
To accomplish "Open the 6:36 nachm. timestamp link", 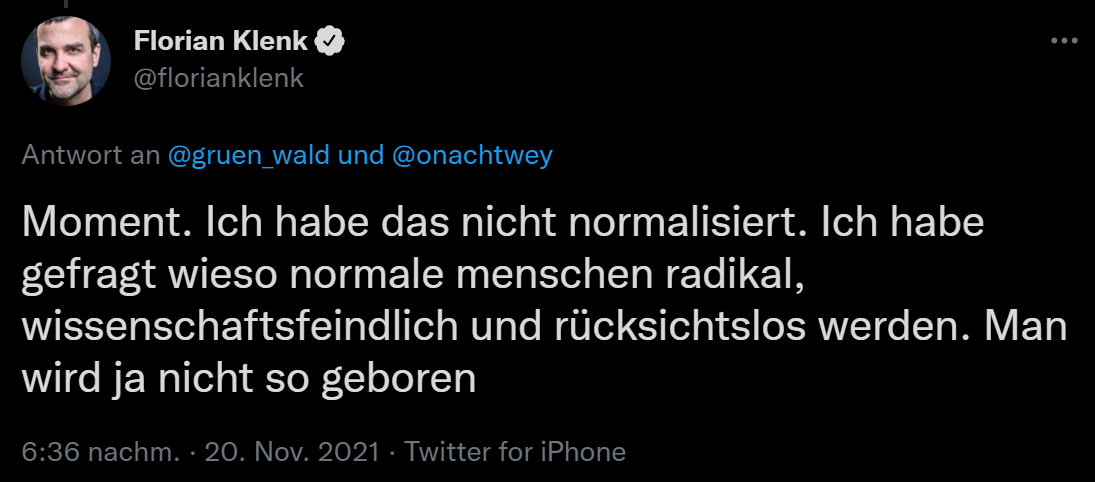I will click(101, 452).
